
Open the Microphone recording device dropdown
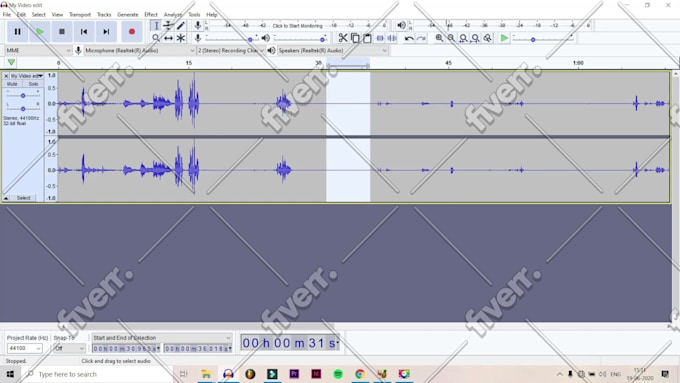pyautogui.click(x=140, y=51)
